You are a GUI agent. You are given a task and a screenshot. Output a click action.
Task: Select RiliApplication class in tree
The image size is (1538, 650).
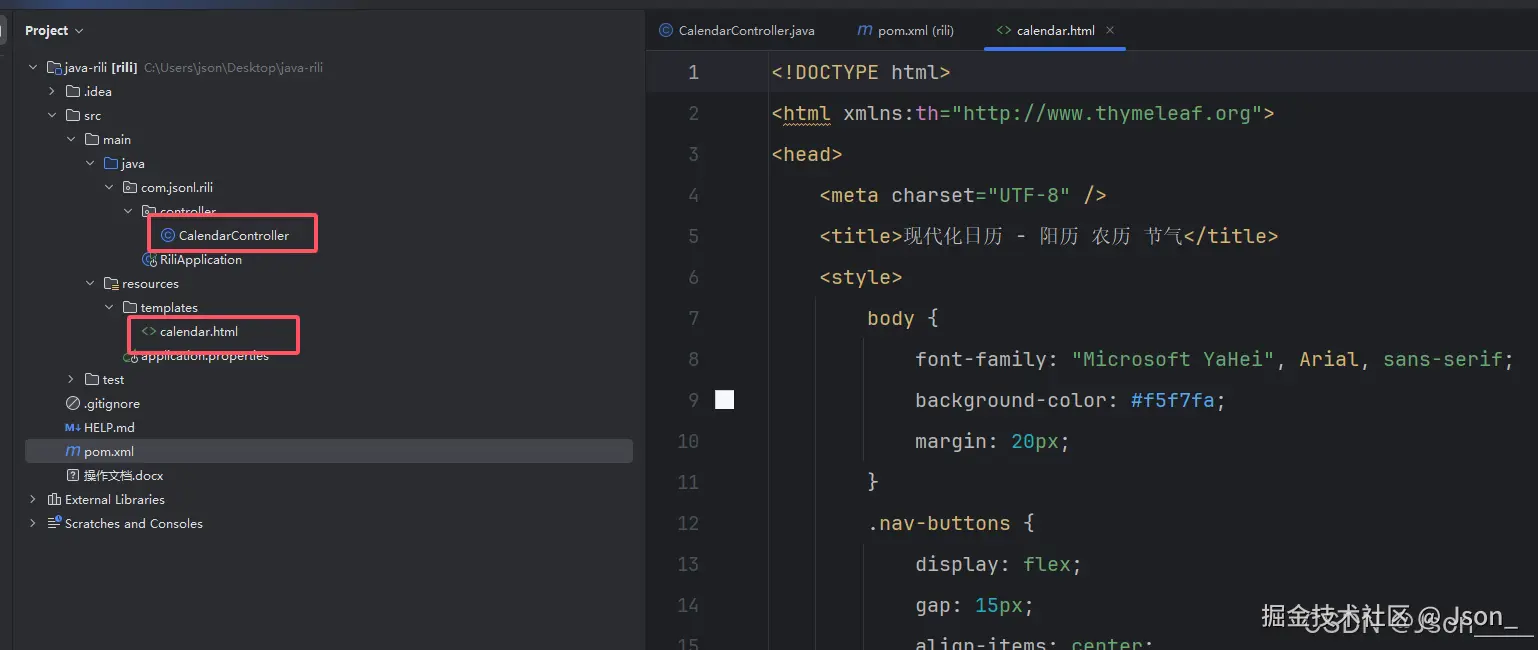tap(201, 259)
